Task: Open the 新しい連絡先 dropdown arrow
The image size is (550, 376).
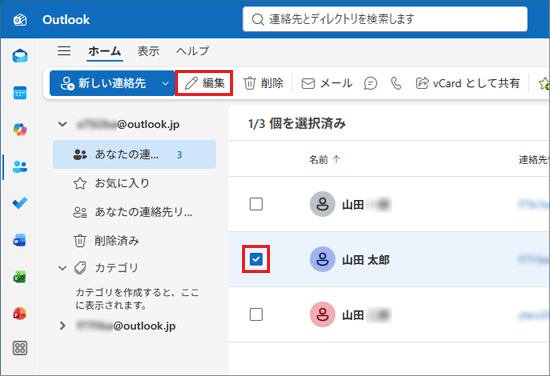Action: (165, 83)
